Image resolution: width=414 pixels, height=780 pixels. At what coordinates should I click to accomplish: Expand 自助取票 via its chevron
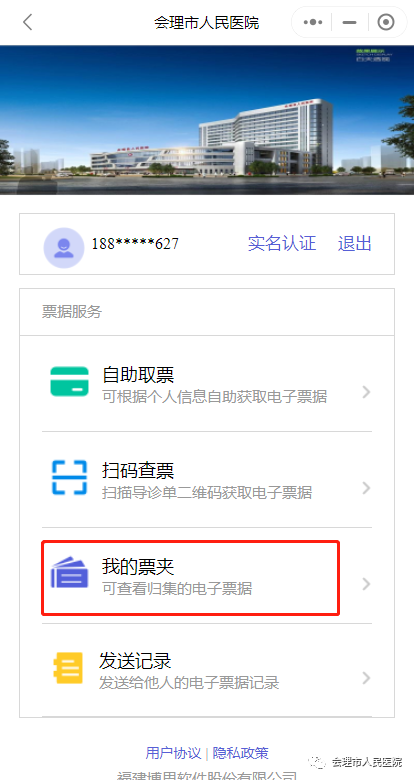click(x=367, y=392)
